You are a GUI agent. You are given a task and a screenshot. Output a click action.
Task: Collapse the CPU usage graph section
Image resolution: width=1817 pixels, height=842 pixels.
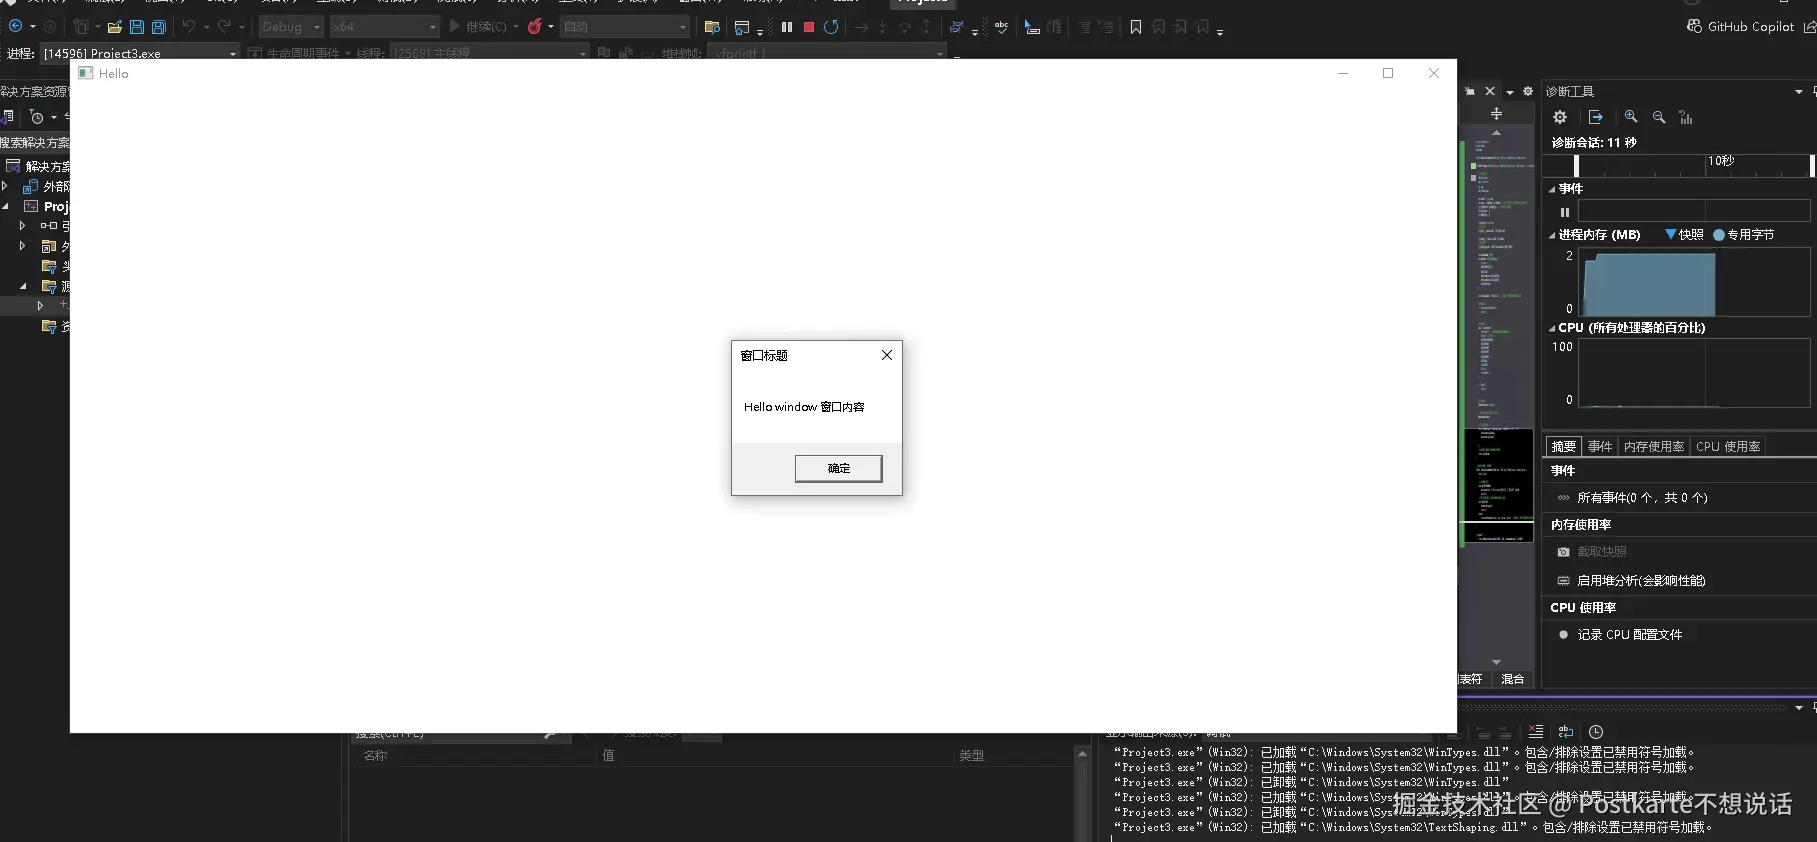click(1552, 328)
